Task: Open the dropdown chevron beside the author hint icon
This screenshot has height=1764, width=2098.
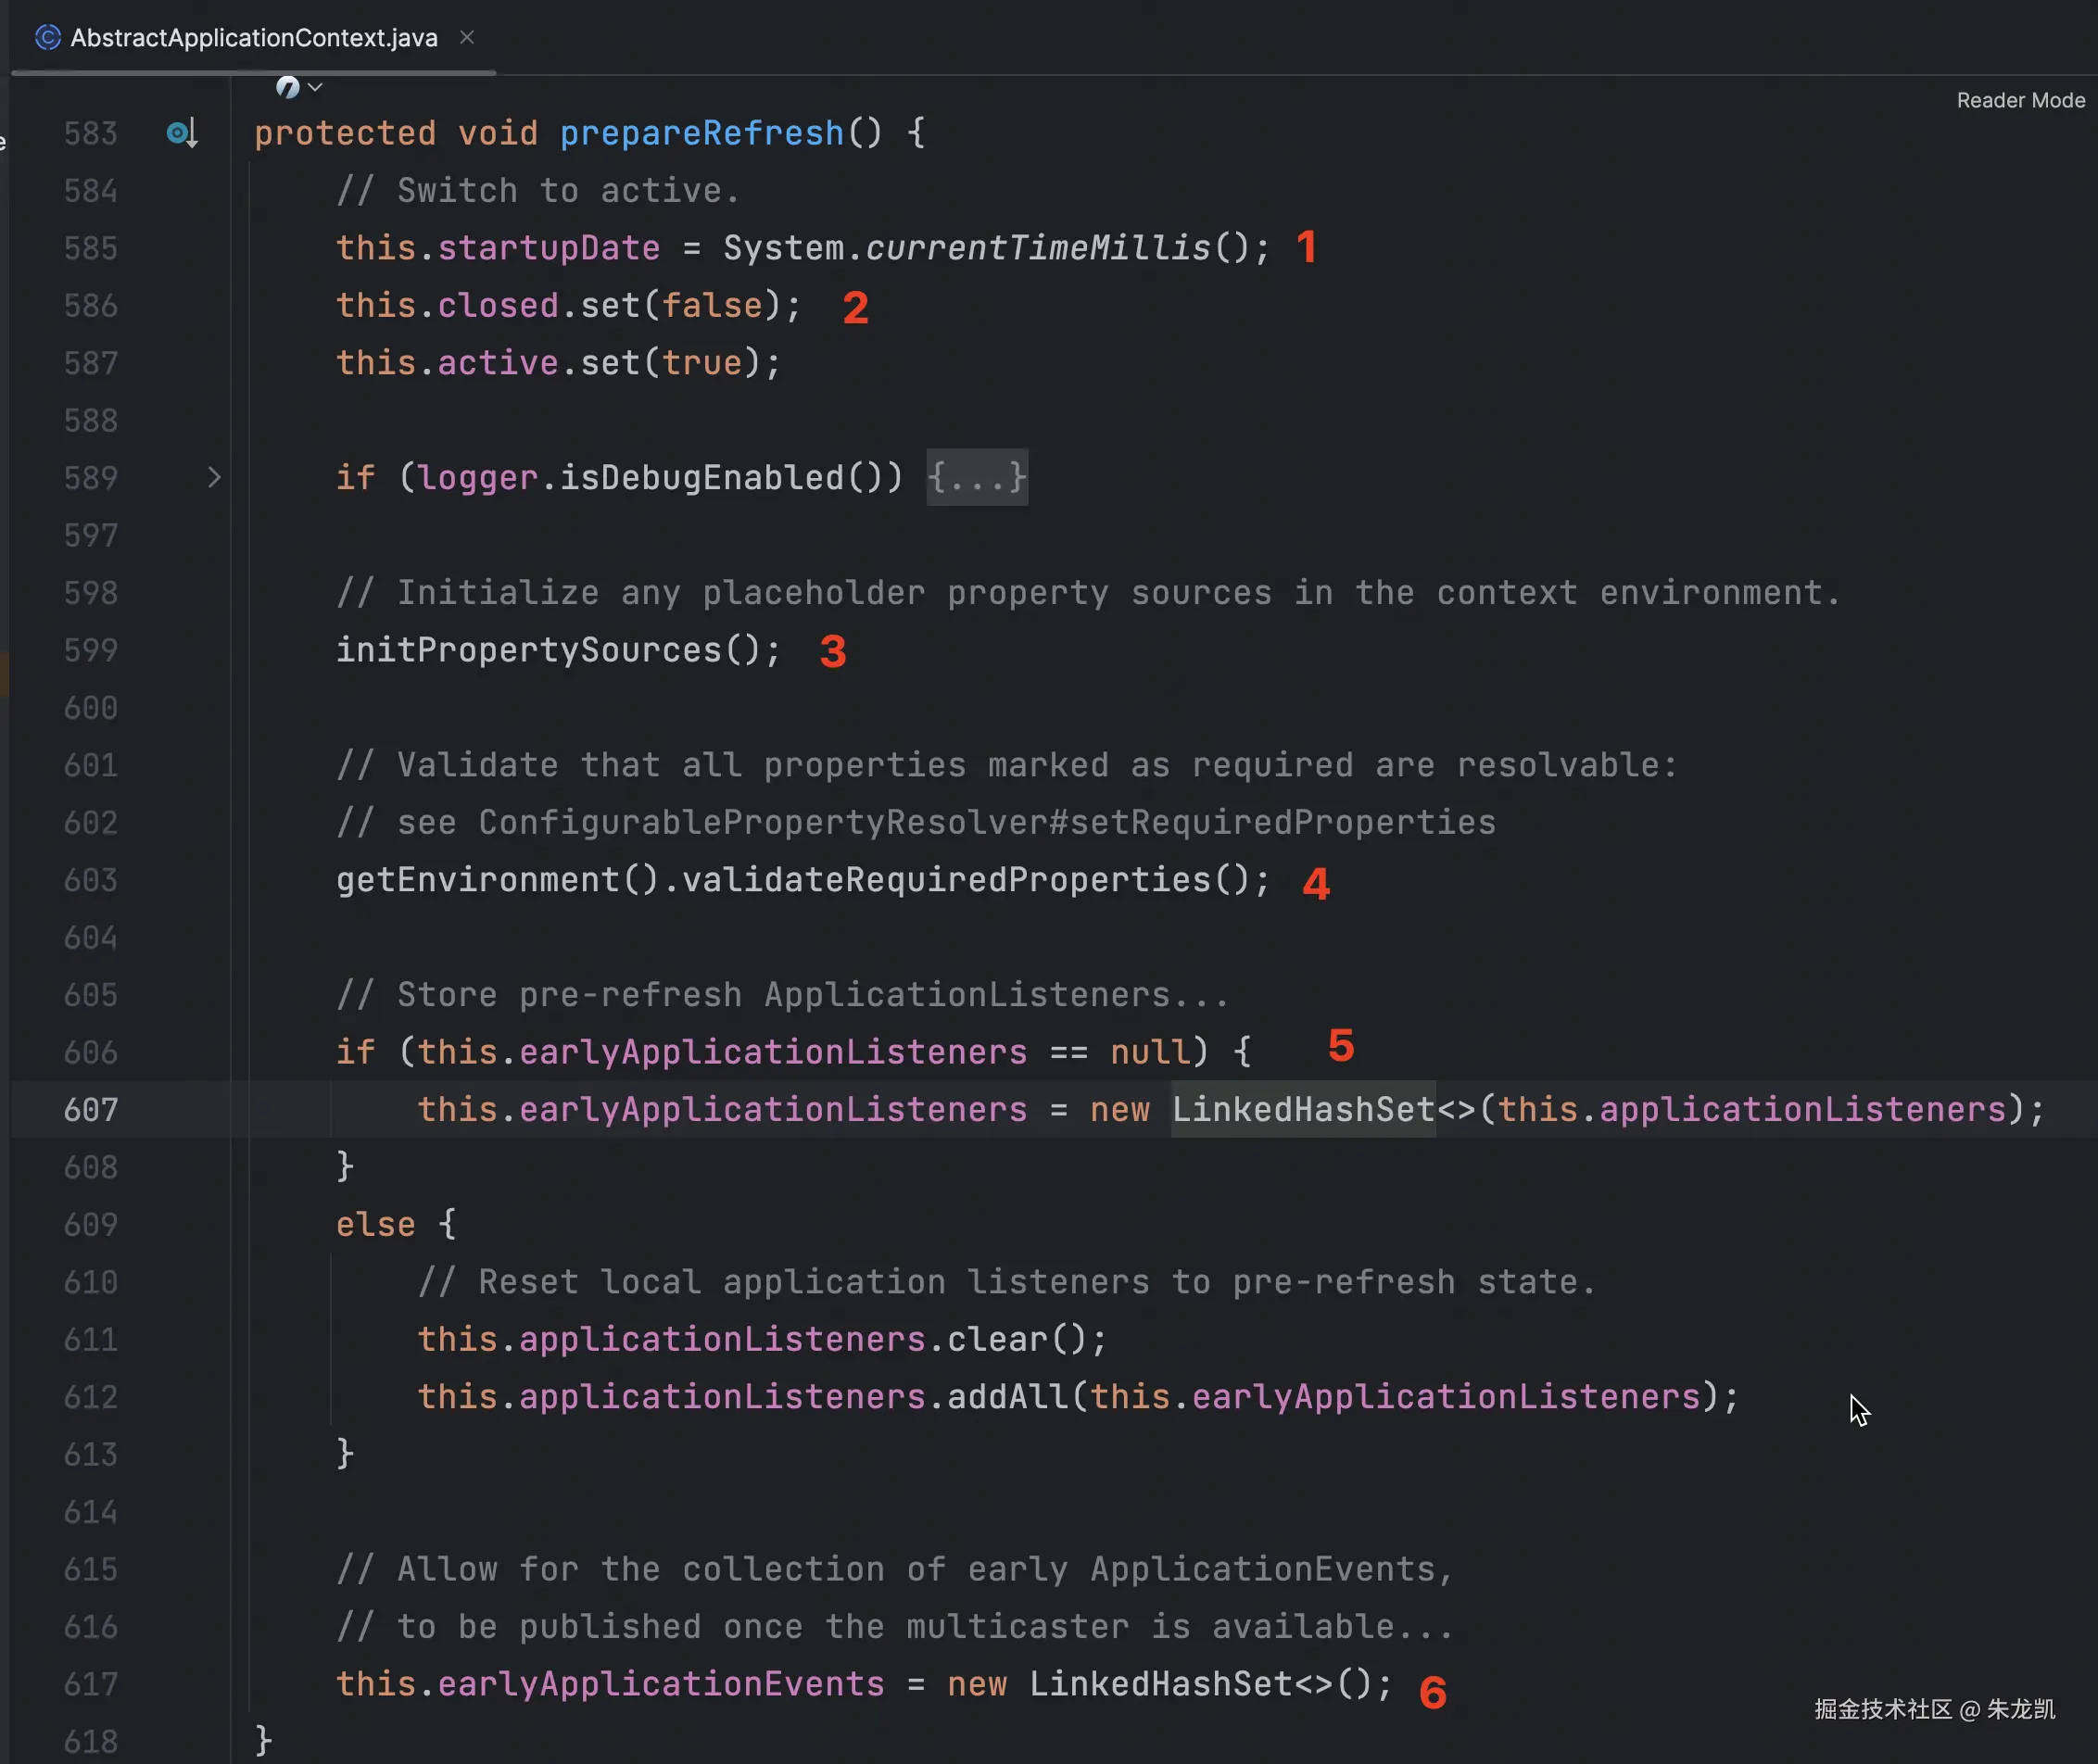Action: click(316, 88)
